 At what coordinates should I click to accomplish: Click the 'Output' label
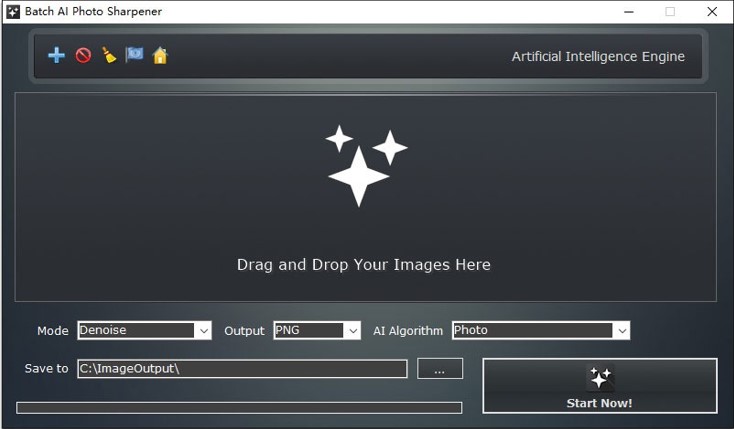point(244,331)
